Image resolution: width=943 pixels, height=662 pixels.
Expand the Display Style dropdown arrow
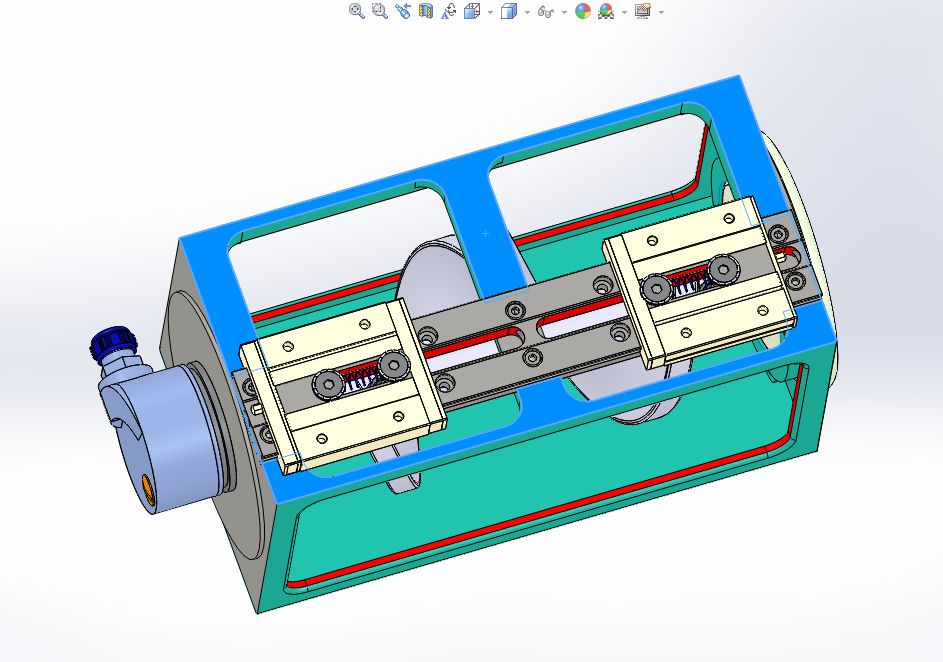(527, 12)
